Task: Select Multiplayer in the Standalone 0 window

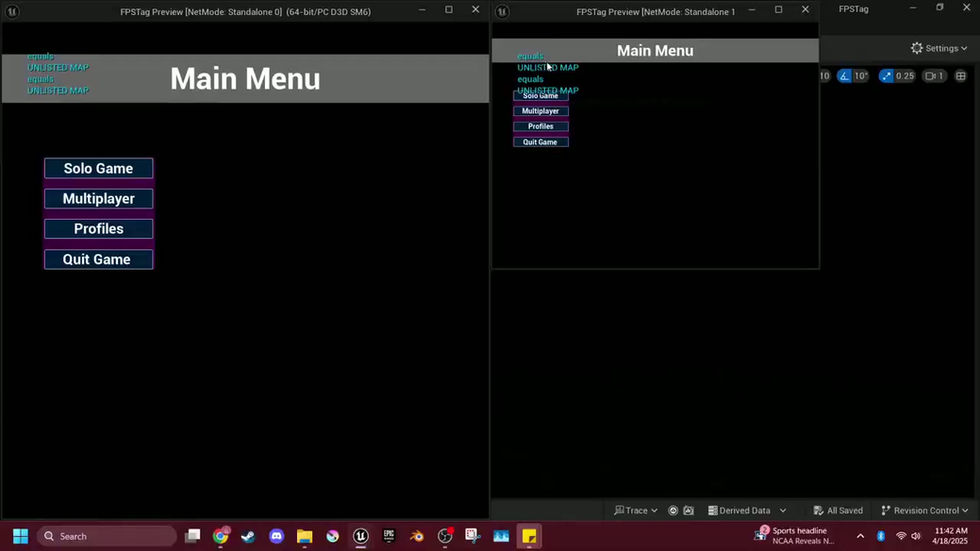Action: [x=99, y=199]
